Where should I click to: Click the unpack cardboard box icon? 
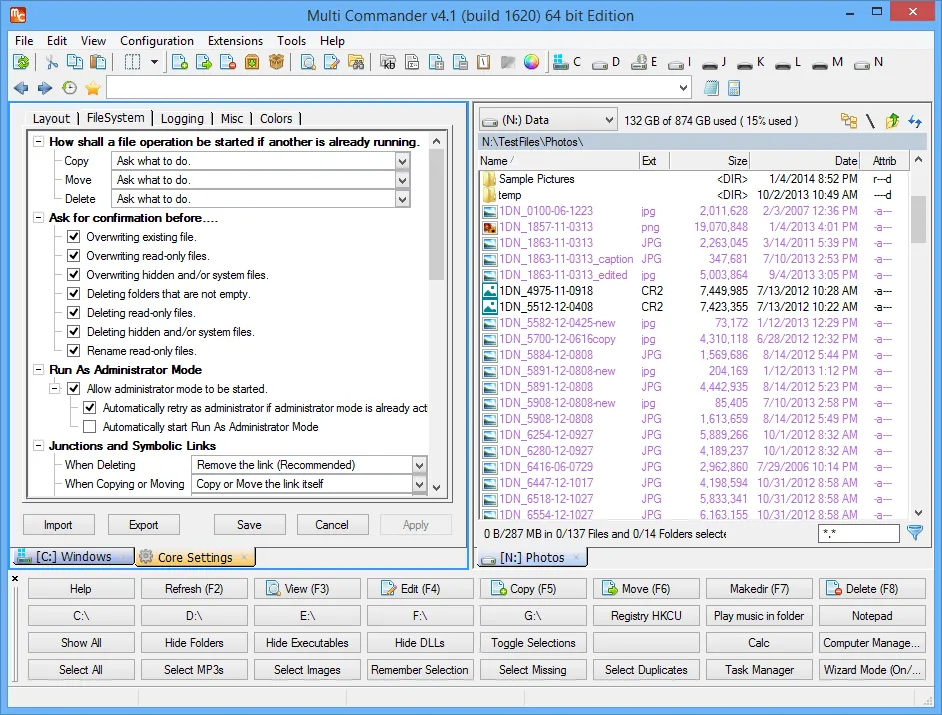click(x=276, y=62)
